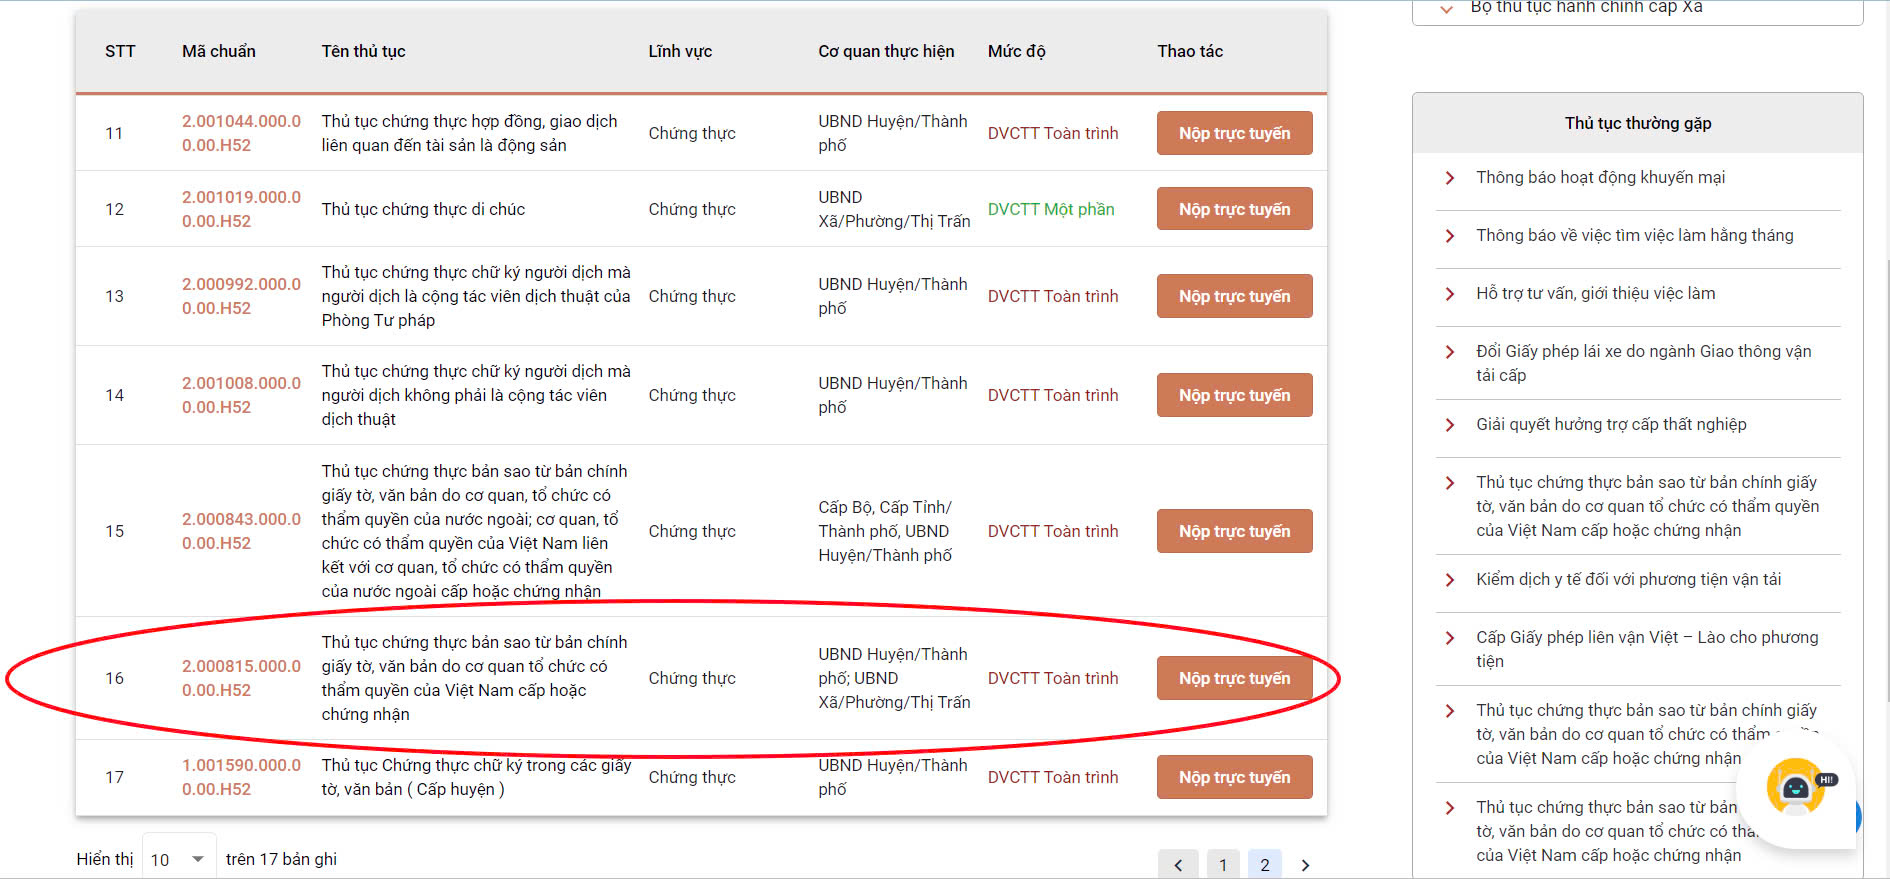1890x879 pixels.
Task: Click DVCTT Một phần in row 12
Action: tap(1051, 209)
